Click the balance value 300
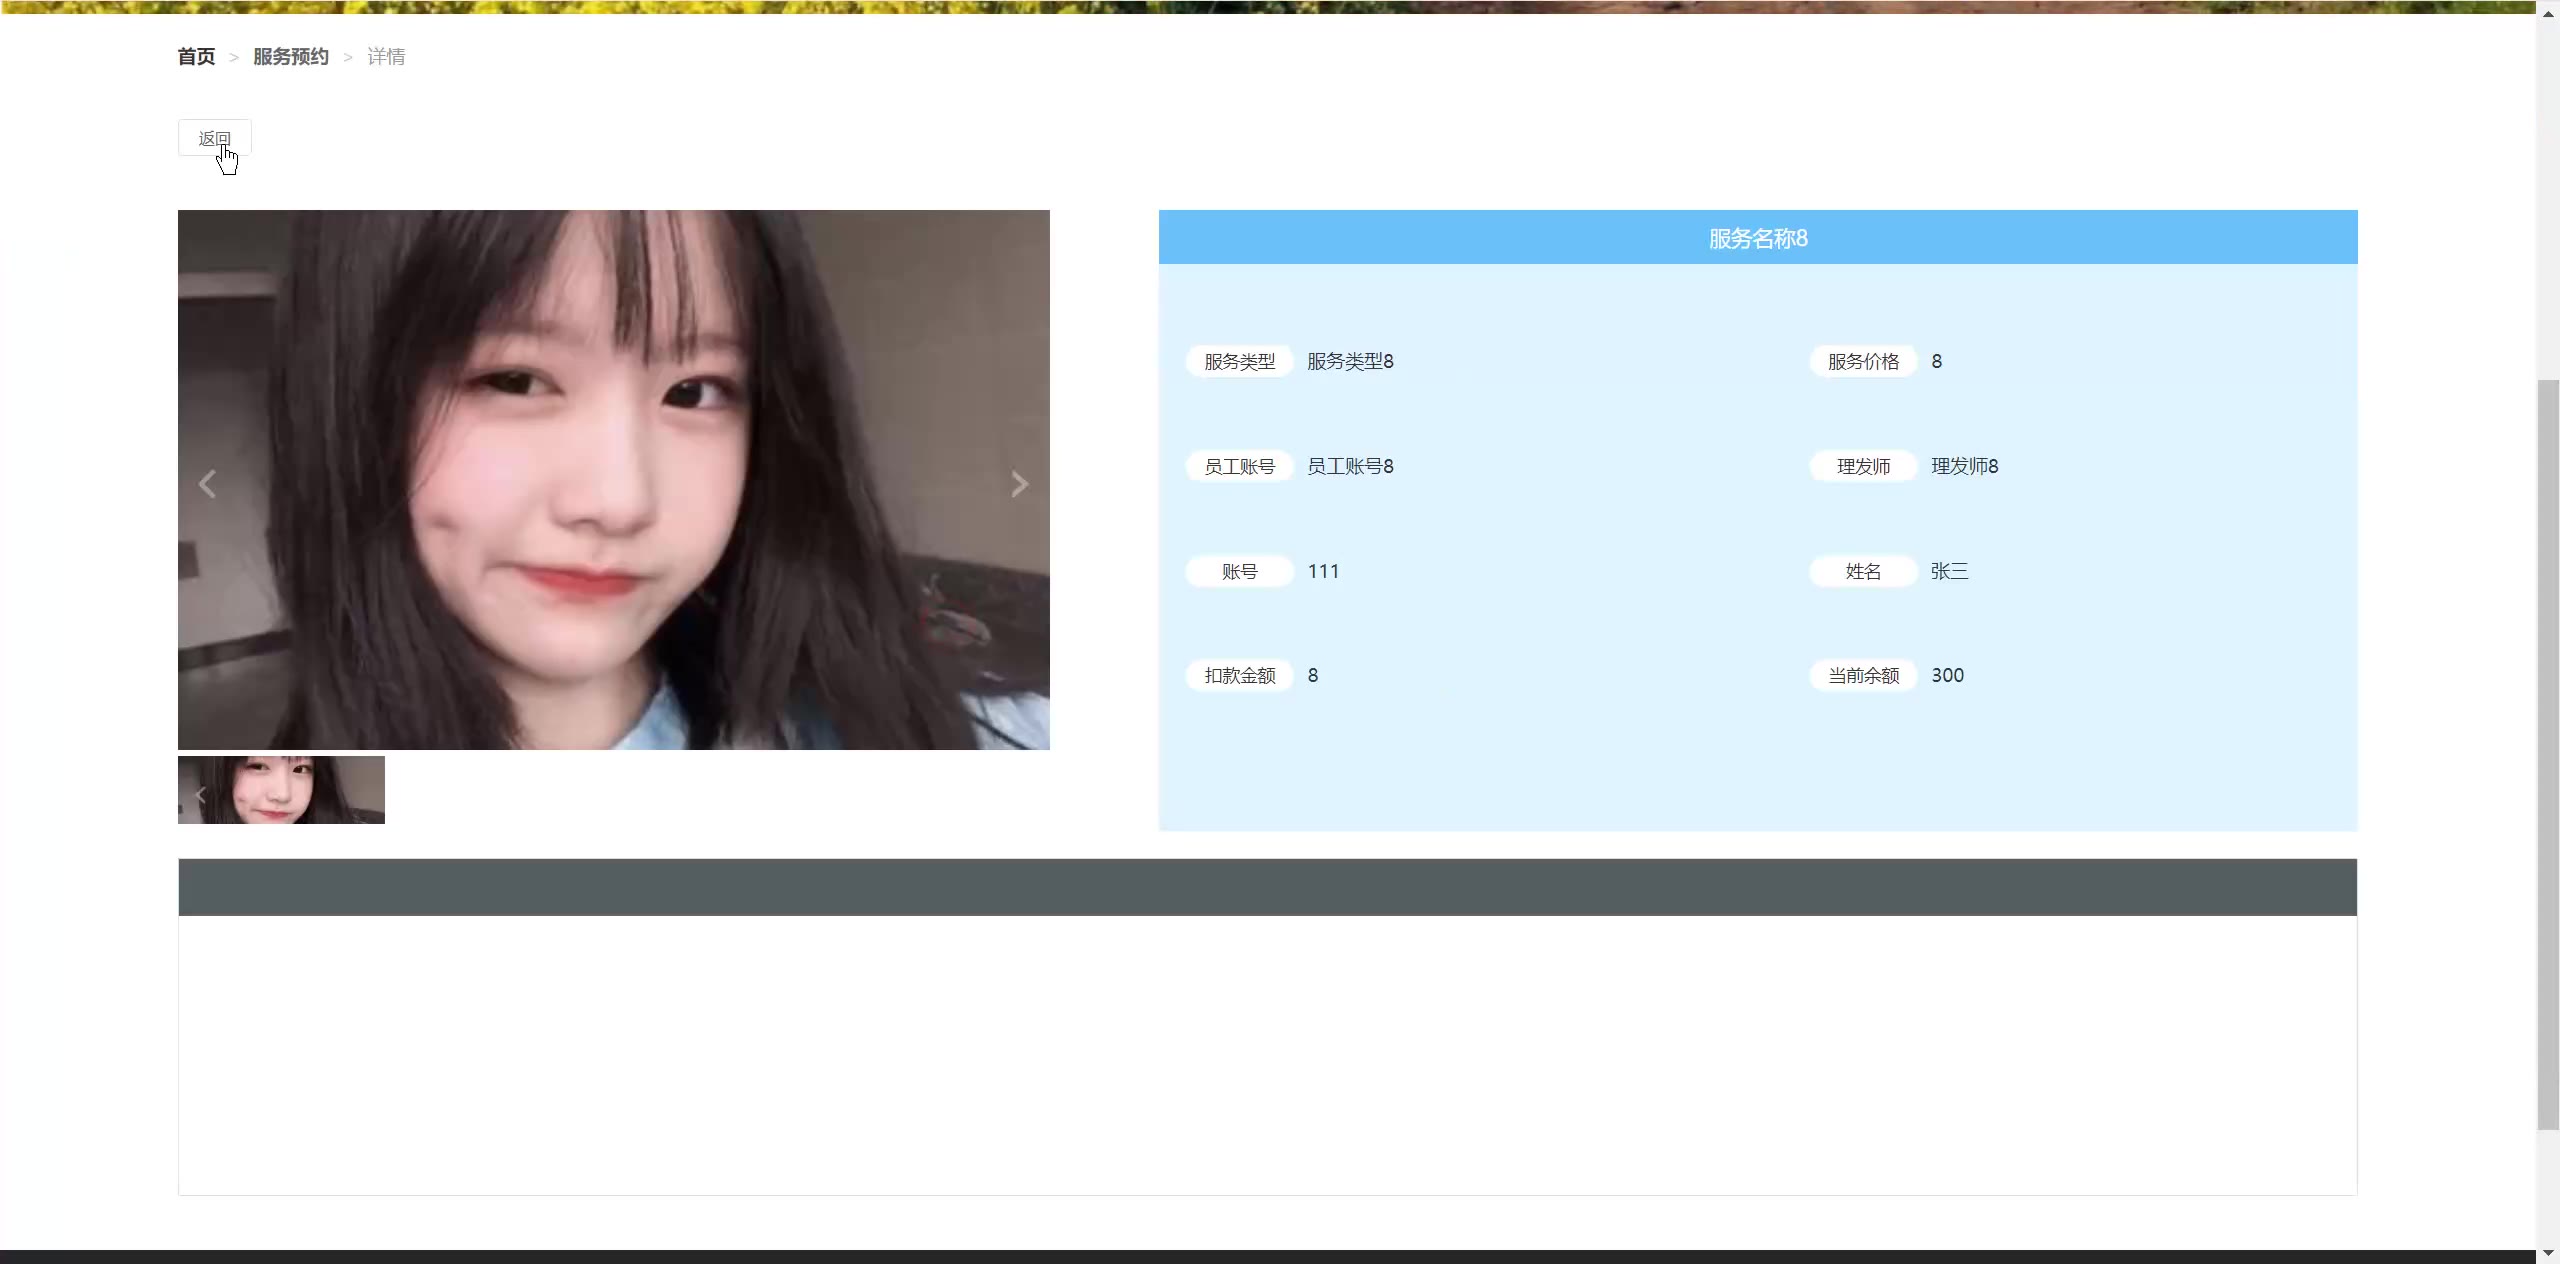 click(x=1947, y=675)
